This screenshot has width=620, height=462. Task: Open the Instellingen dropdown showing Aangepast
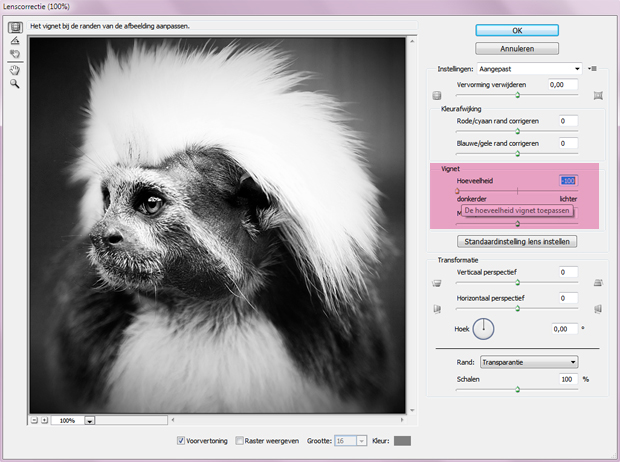coord(529,69)
